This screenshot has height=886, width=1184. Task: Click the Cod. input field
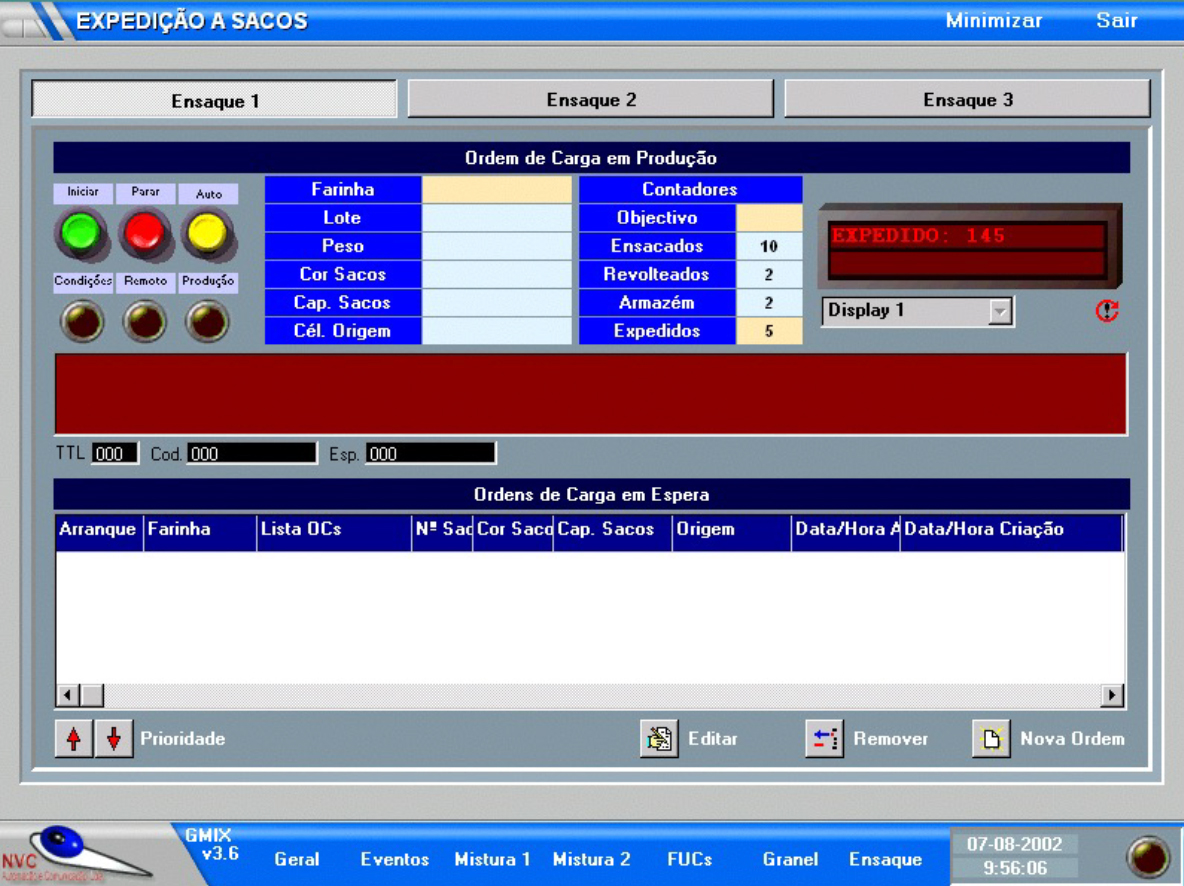coord(252,454)
